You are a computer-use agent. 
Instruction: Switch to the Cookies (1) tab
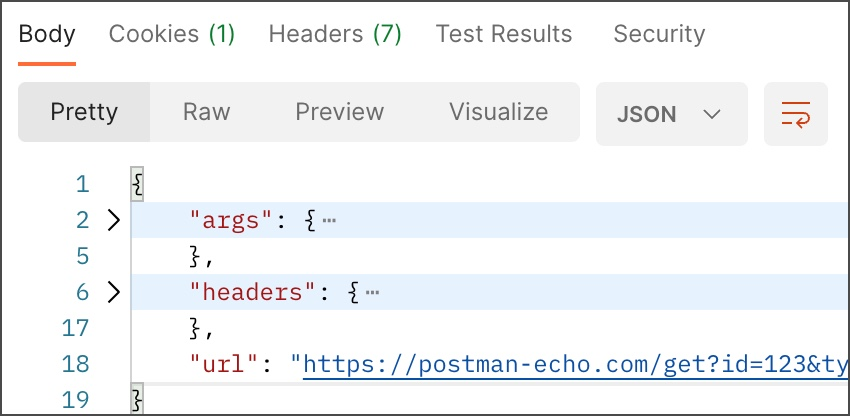[172, 34]
